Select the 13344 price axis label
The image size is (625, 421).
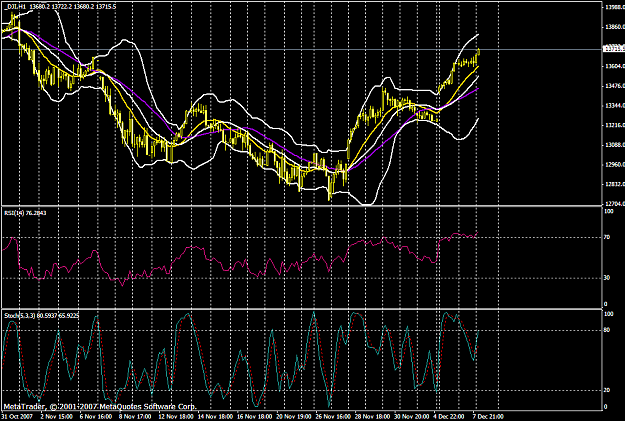tap(615, 106)
